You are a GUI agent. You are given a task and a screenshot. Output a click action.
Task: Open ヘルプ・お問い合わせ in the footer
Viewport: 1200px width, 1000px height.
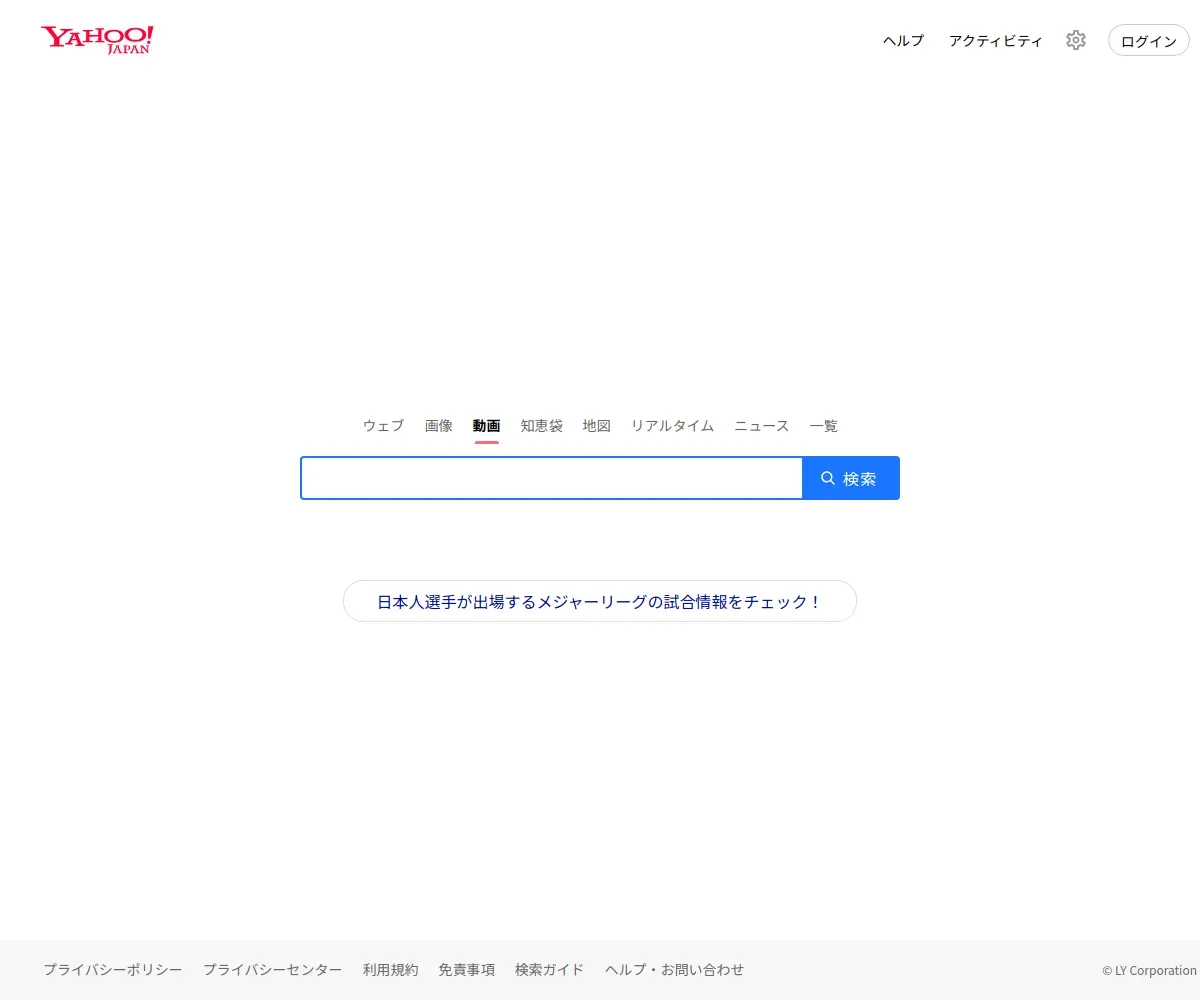pos(675,970)
